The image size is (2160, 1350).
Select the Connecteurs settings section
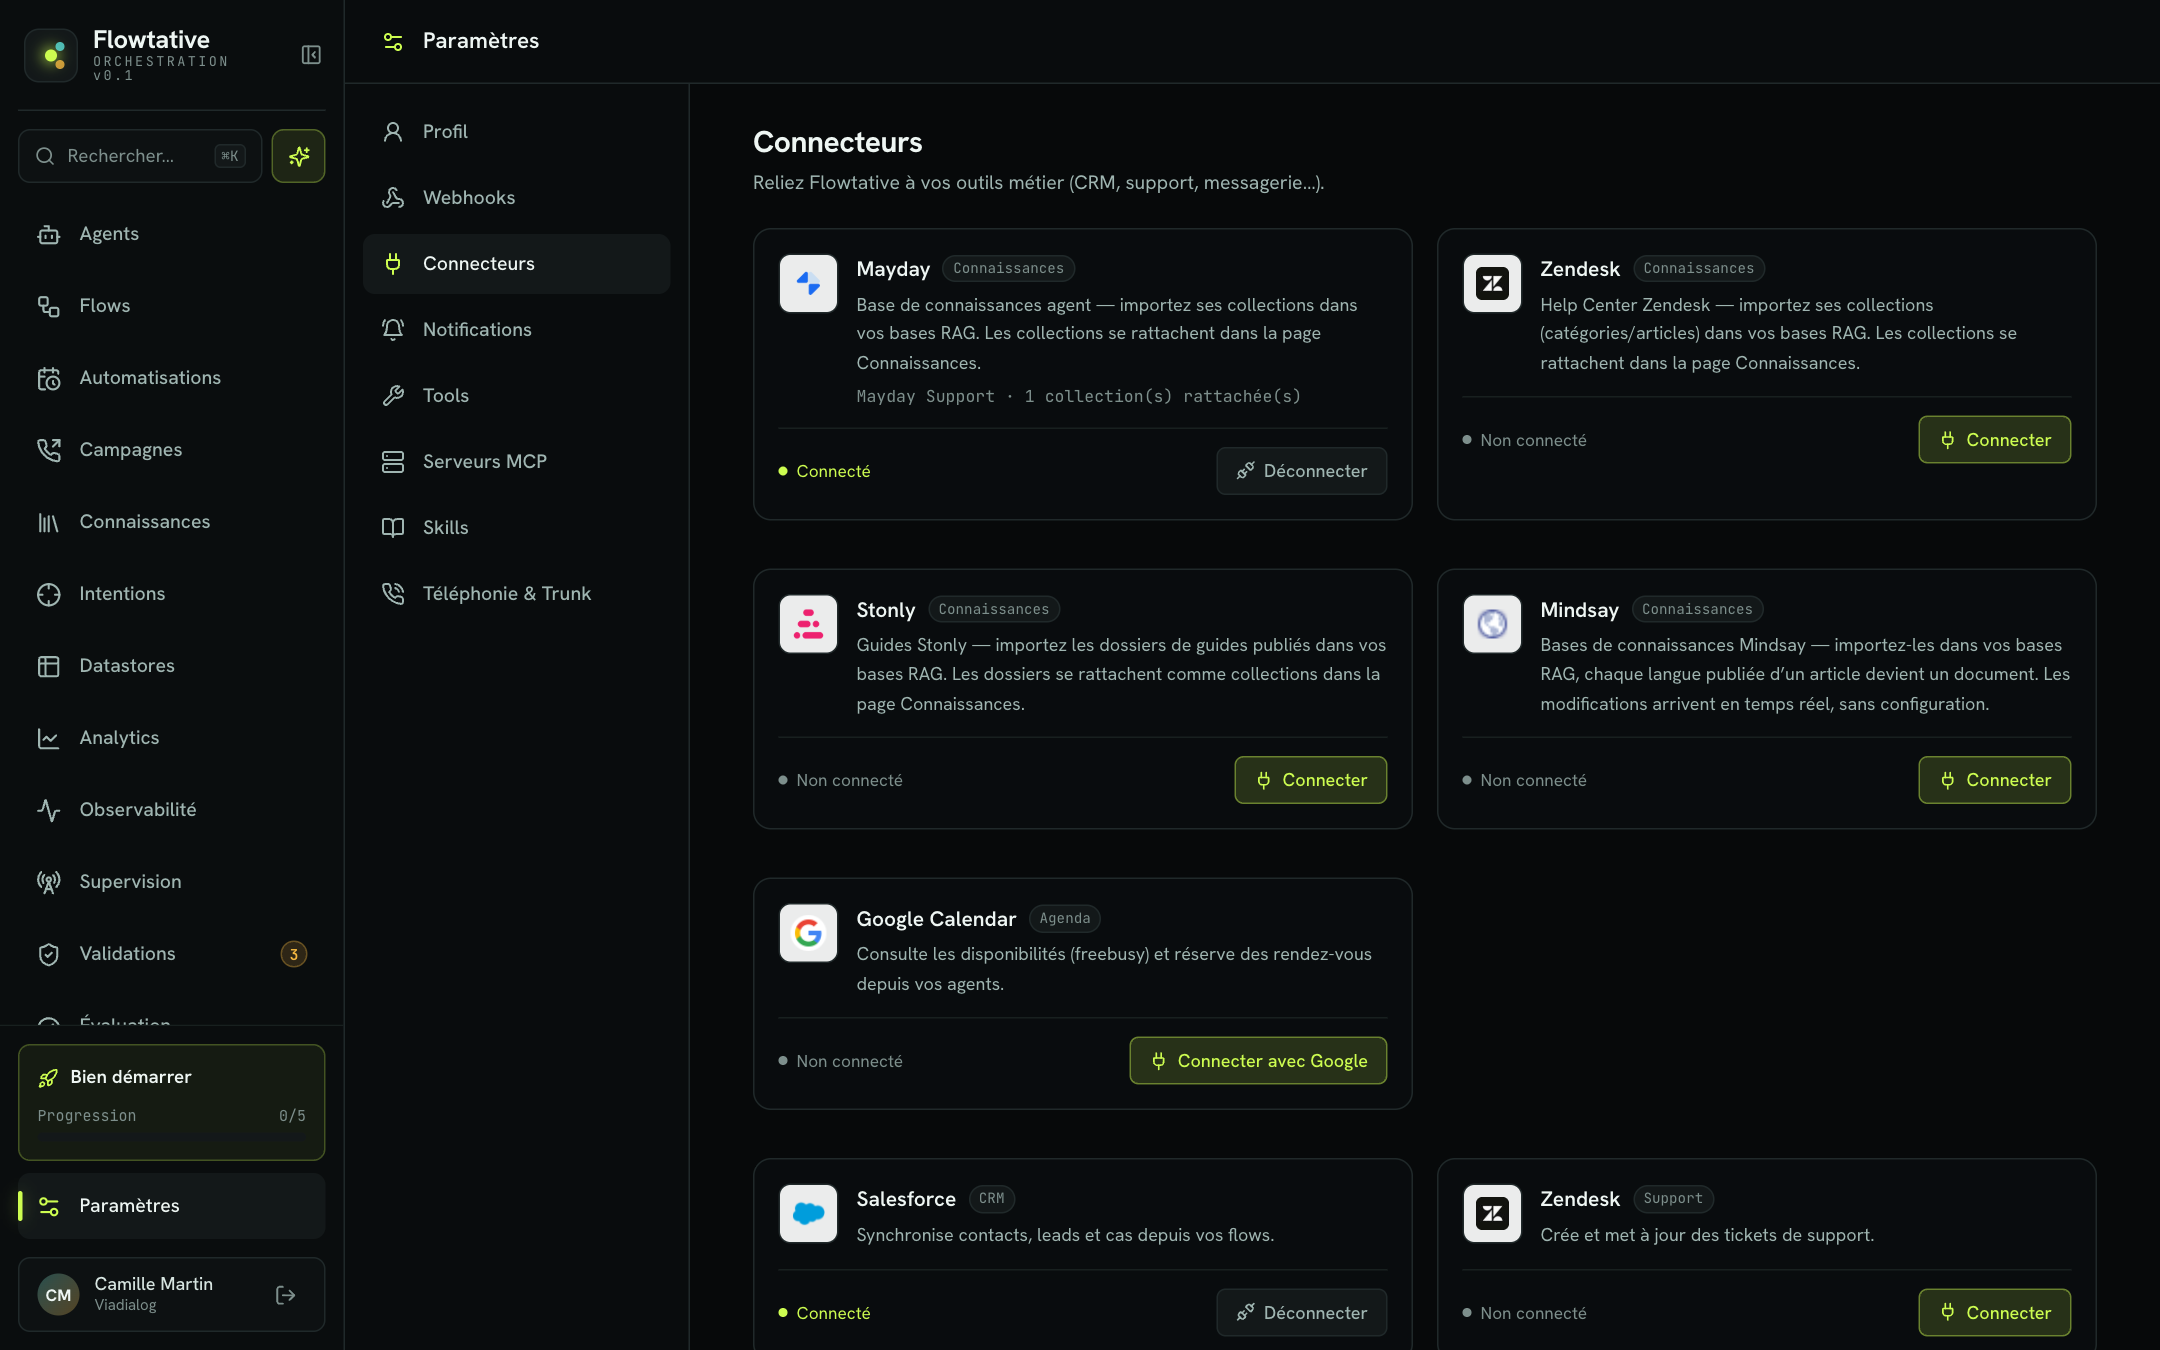point(516,264)
